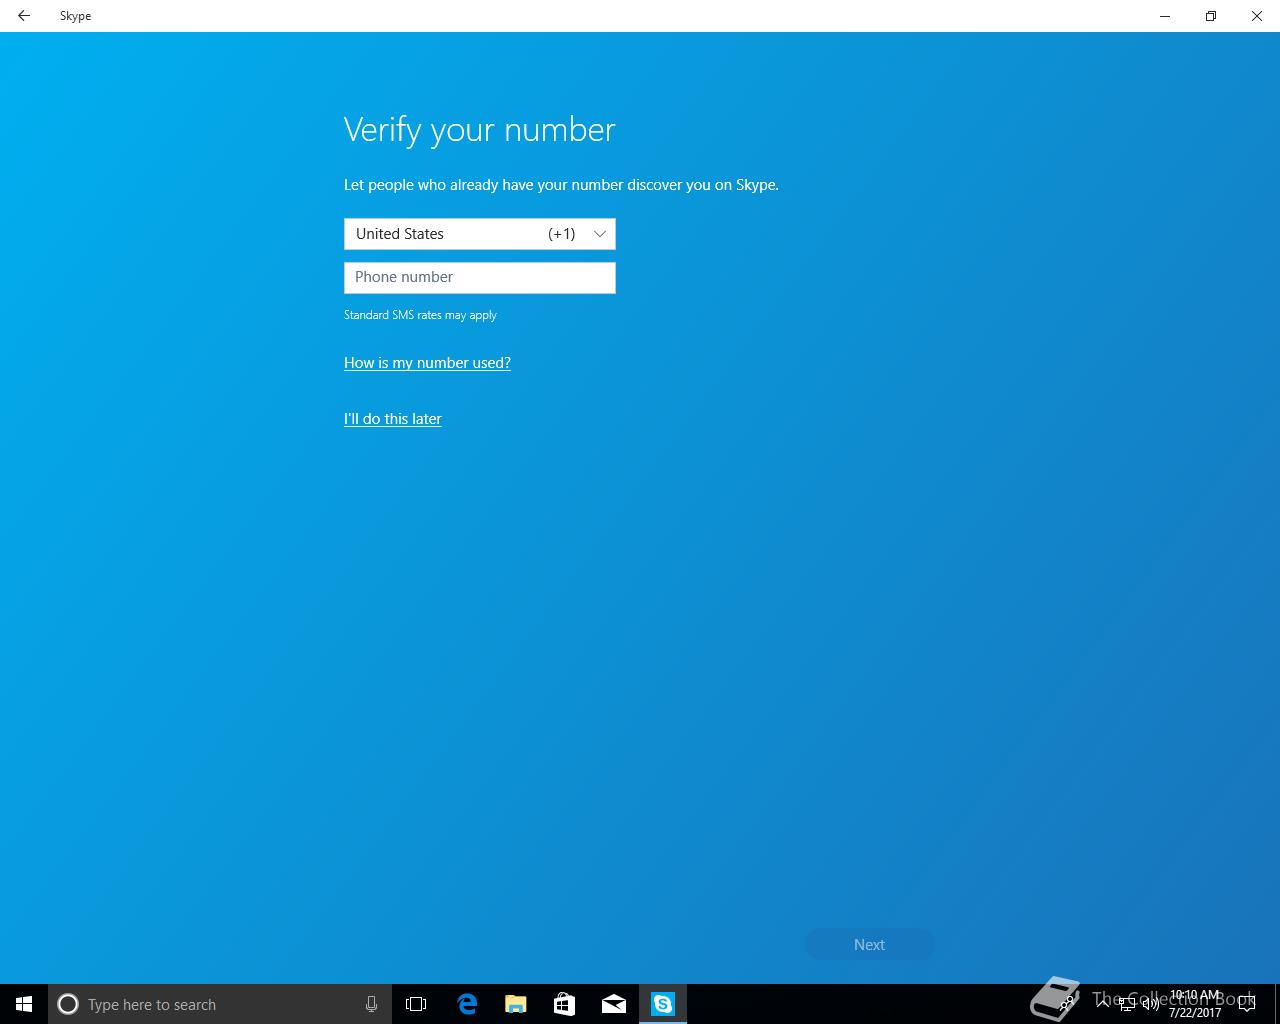Choose I'll do this later
Viewport: 1280px width, 1024px height.
(393, 419)
